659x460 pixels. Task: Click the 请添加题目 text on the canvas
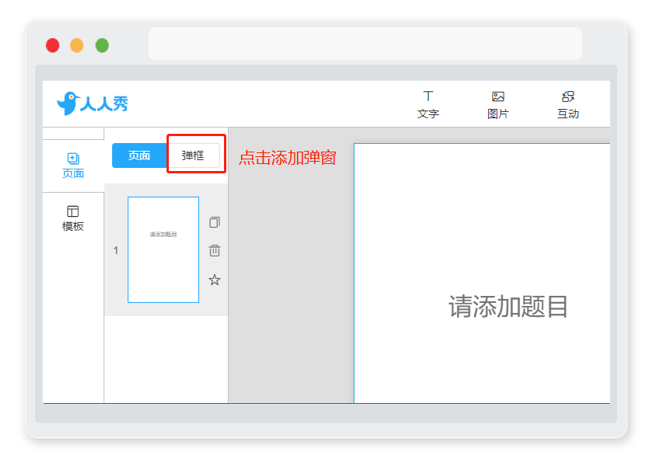[x=508, y=306]
